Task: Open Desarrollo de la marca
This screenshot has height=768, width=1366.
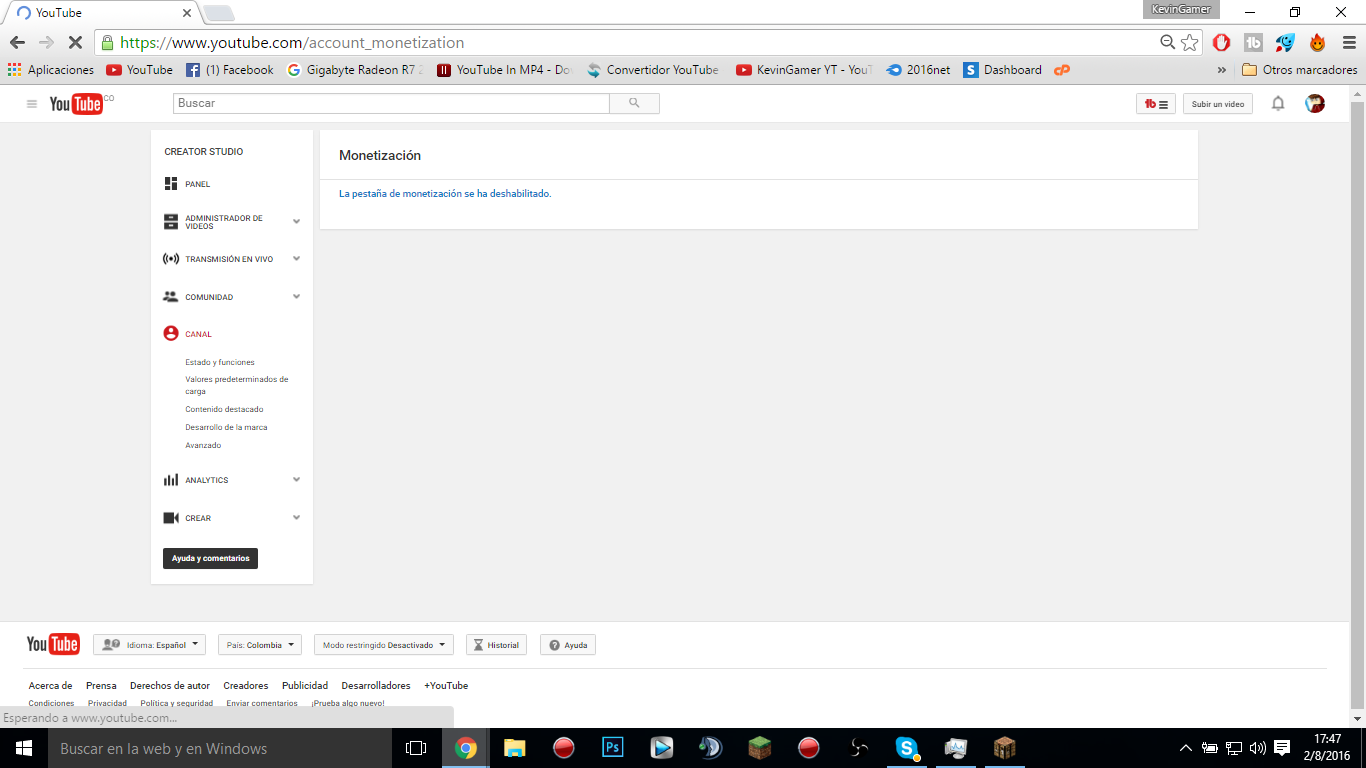Action: click(226, 427)
